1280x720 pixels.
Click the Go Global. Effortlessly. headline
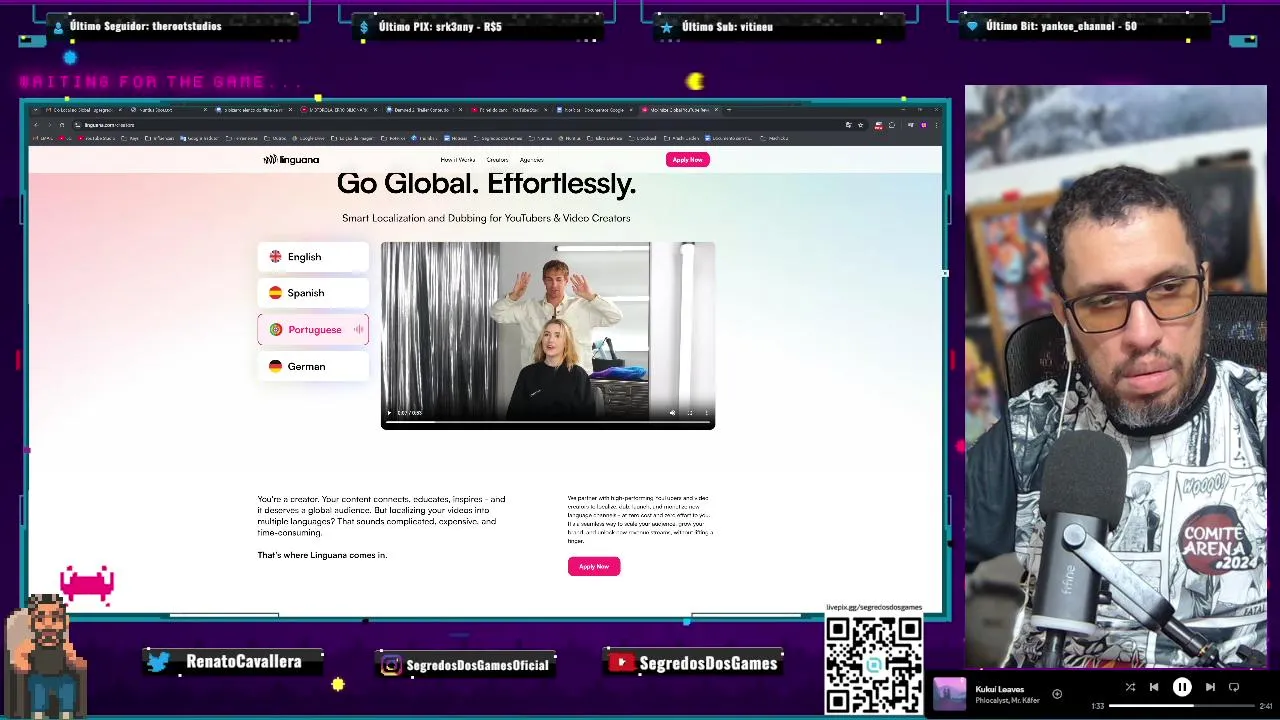point(486,184)
